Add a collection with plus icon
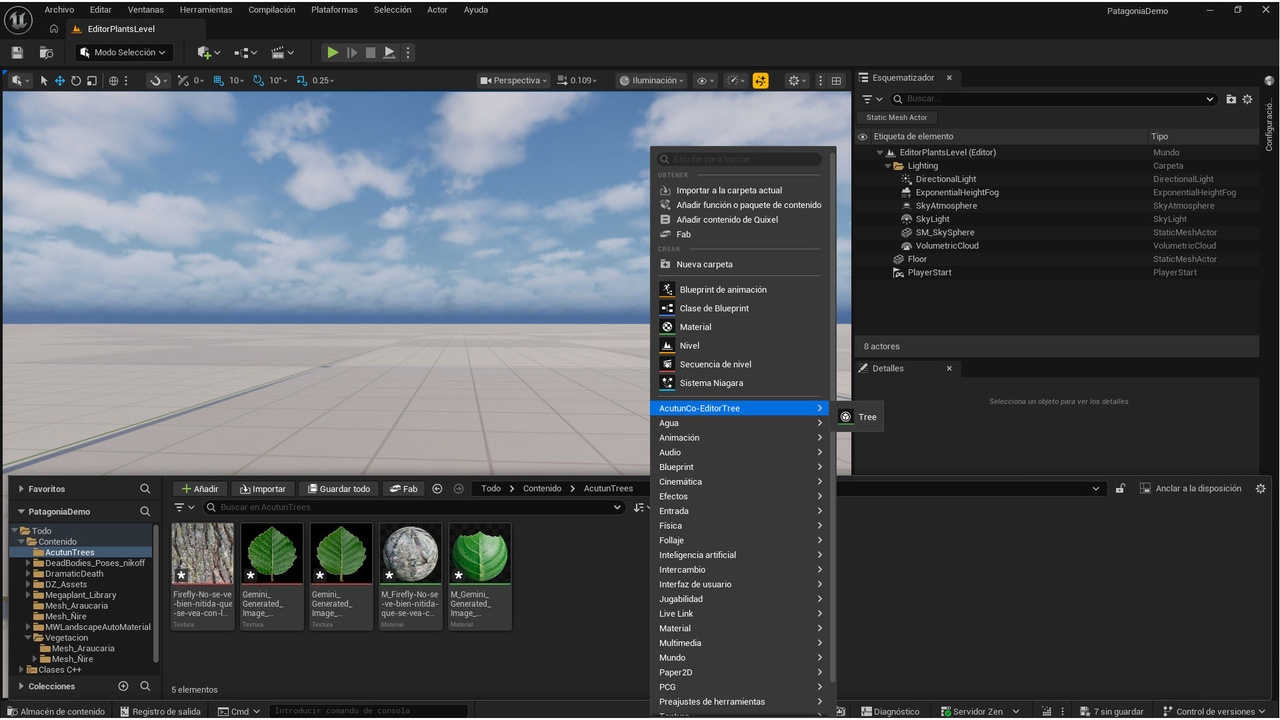The width and height of the screenshot is (1280, 720). click(123, 686)
